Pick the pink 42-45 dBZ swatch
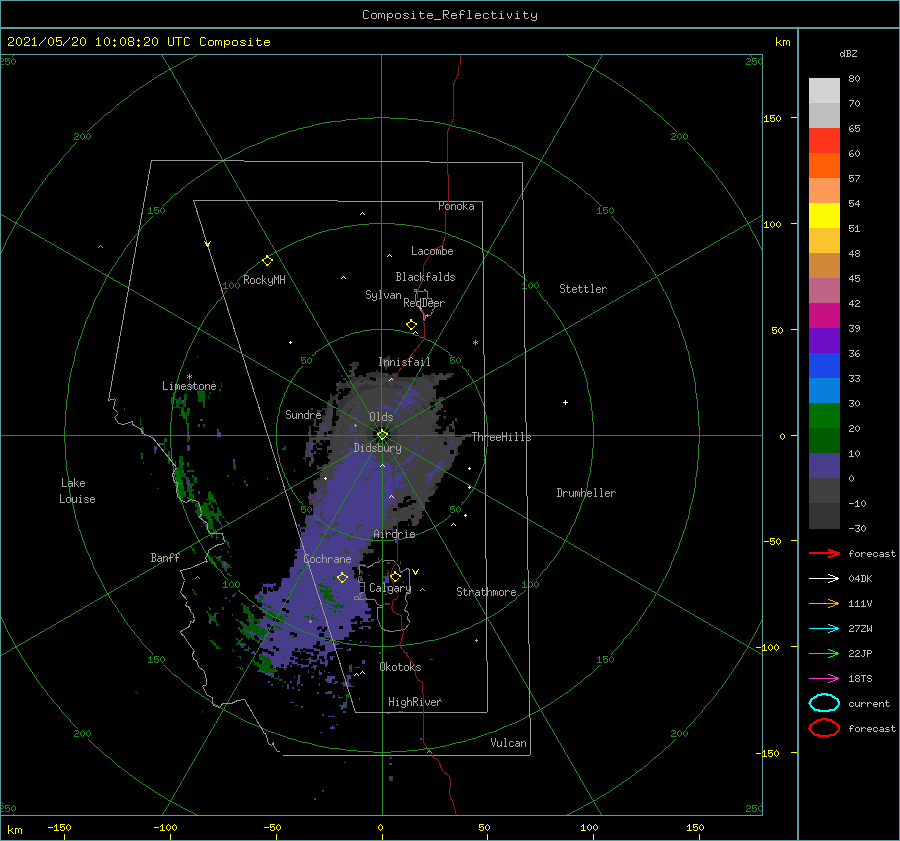This screenshot has width=900, height=841. (x=824, y=290)
